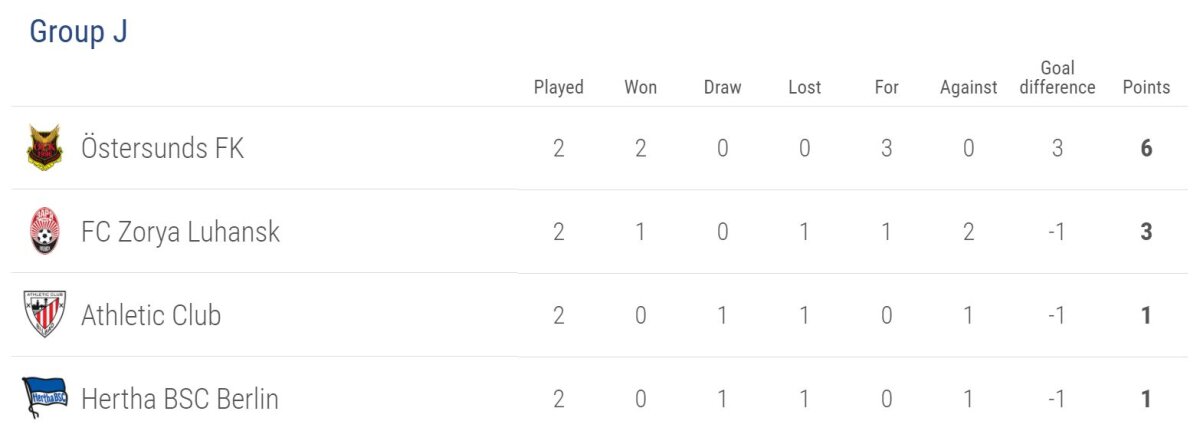Click the Athletic Club crest icon
The width and height of the screenshot is (1200, 441).
point(44,314)
